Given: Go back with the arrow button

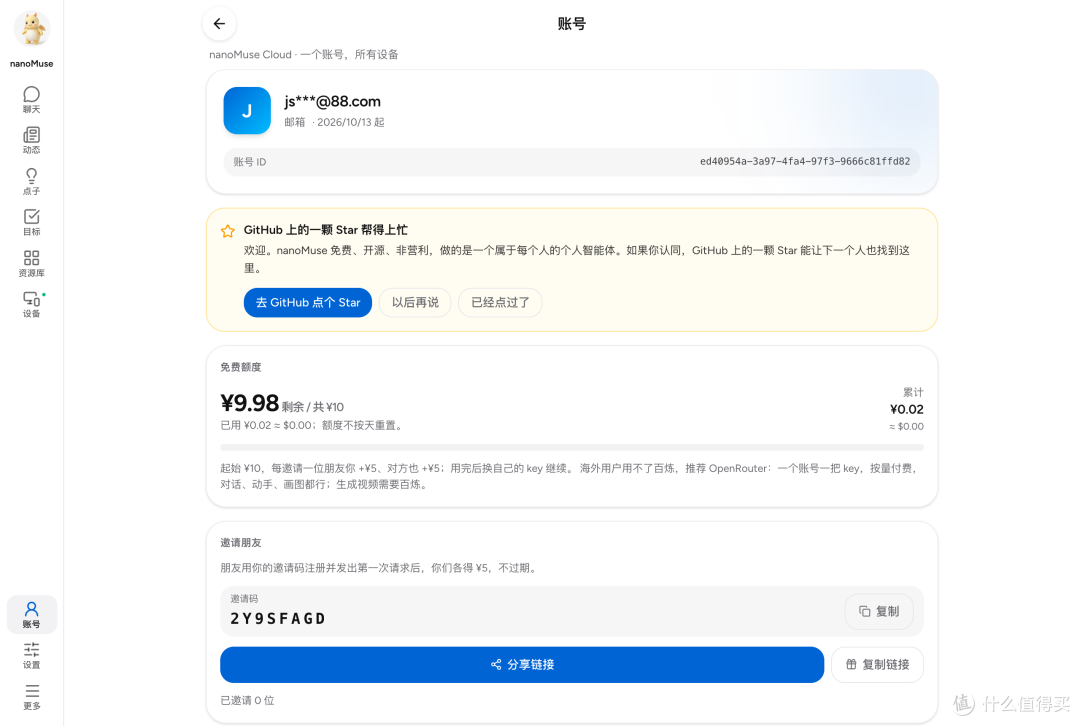Looking at the screenshot, I should (x=219, y=24).
